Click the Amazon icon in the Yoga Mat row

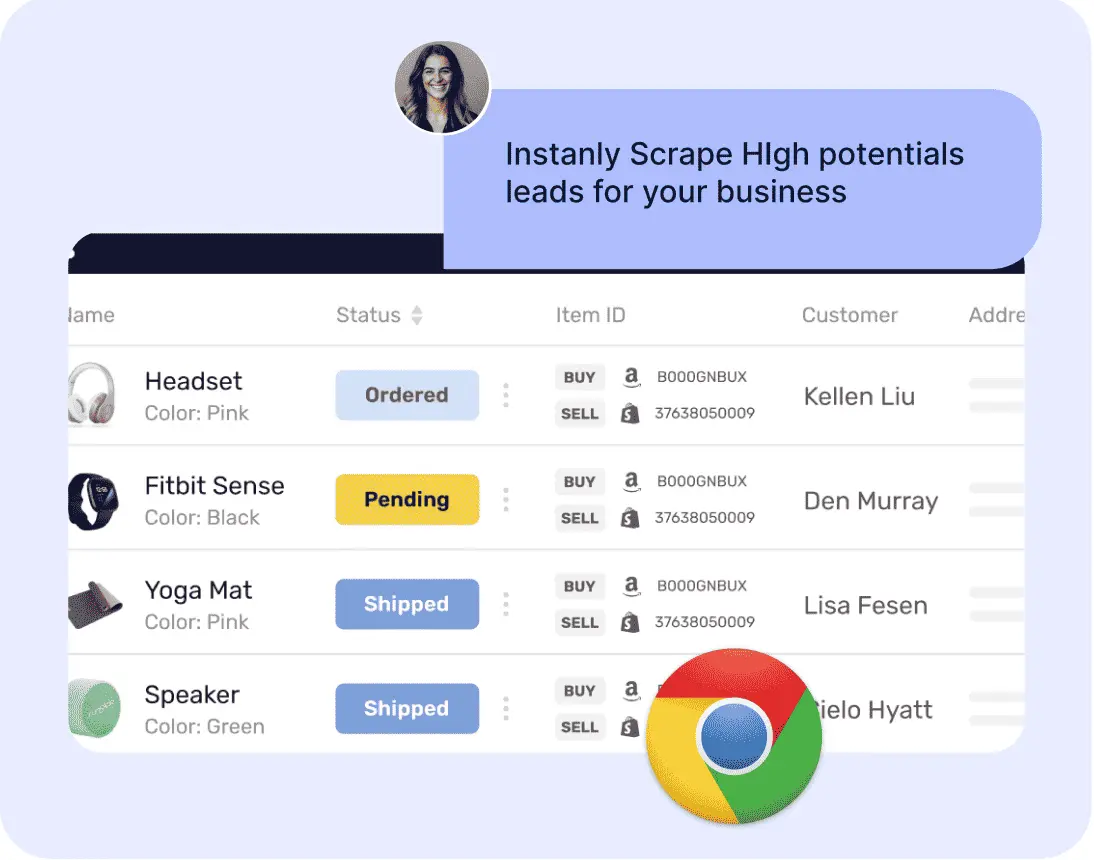[x=631, y=587]
